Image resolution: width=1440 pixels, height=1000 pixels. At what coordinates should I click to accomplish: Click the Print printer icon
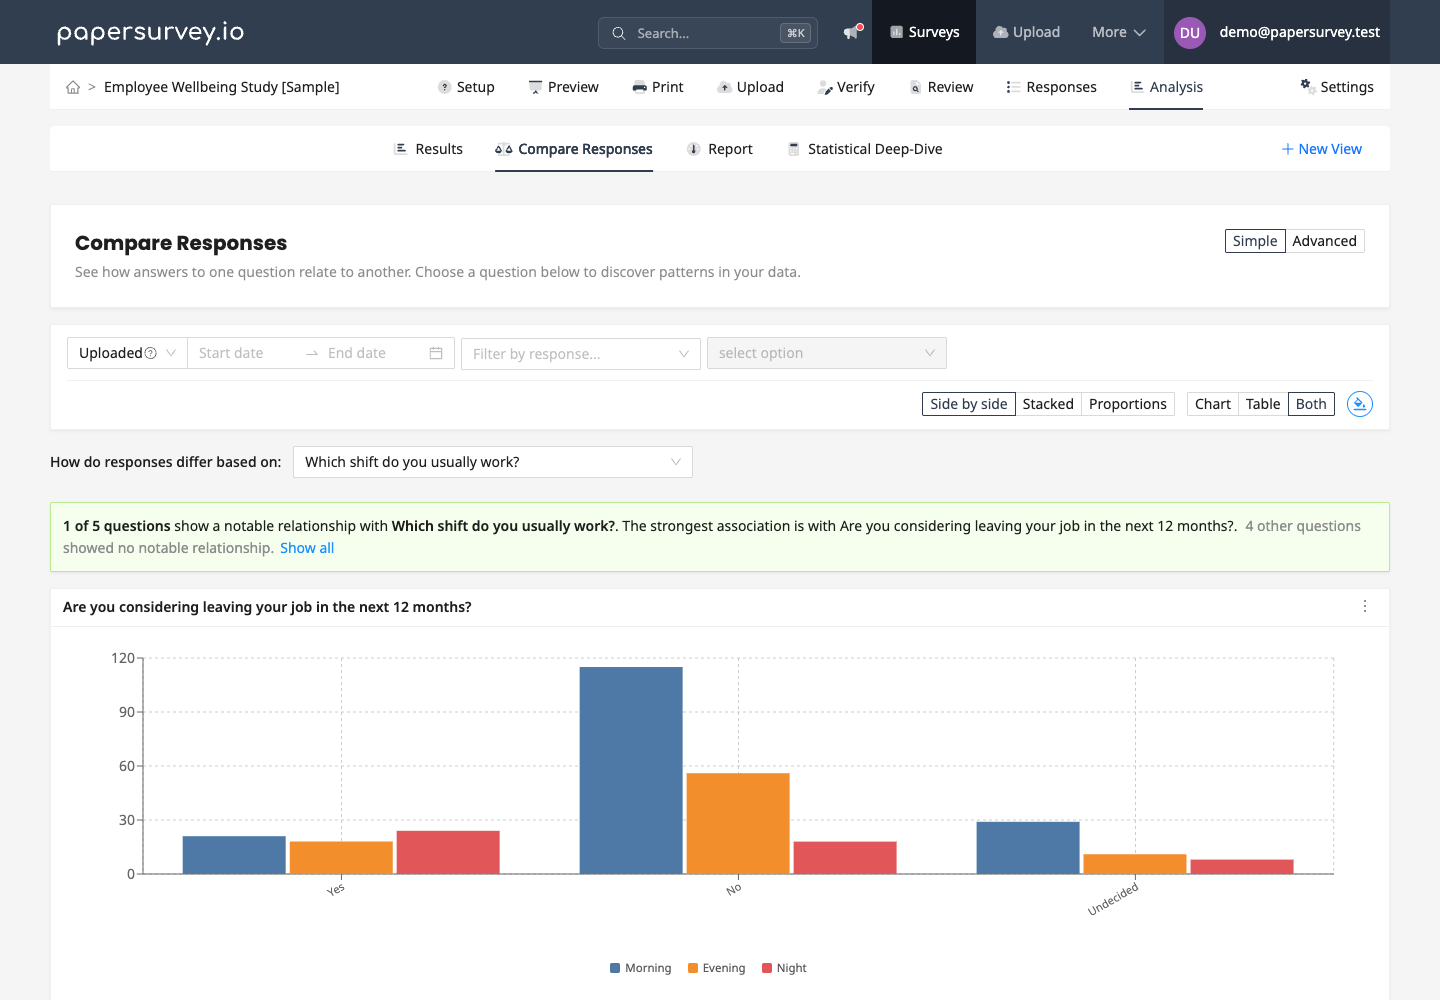point(639,87)
